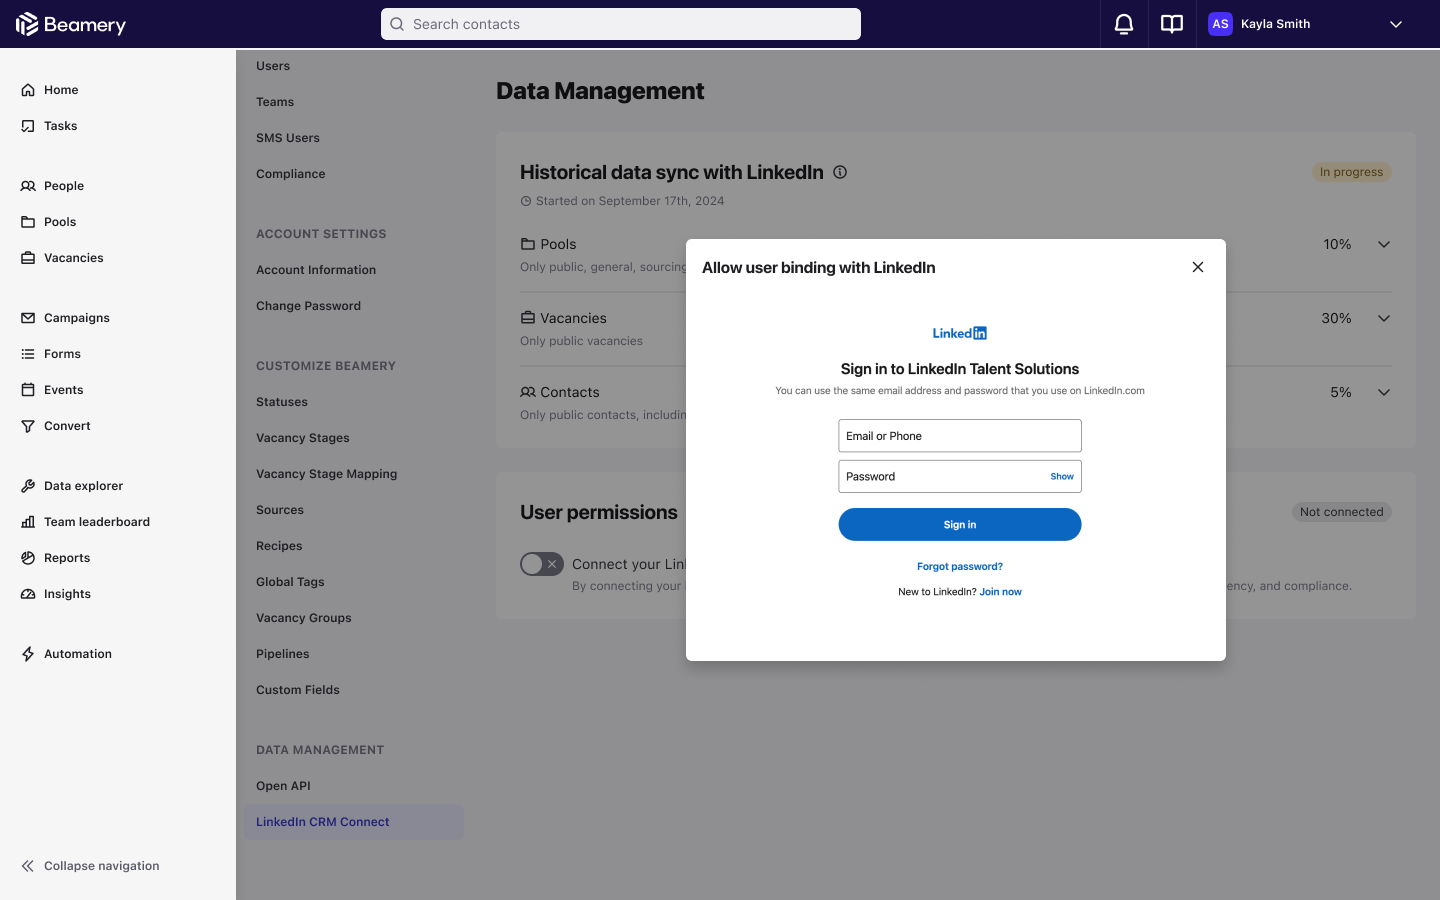Click the 10% Pools progress value
The height and width of the screenshot is (900, 1440).
pyautogui.click(x=1337, y=244)
